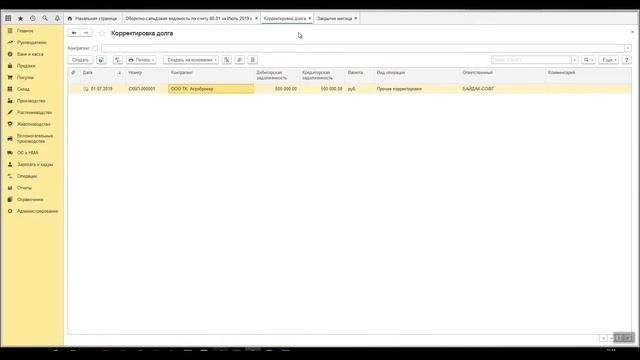The image size is (640, 360).
Task: Click the search field in toolbar
Action: coord(531,60)
